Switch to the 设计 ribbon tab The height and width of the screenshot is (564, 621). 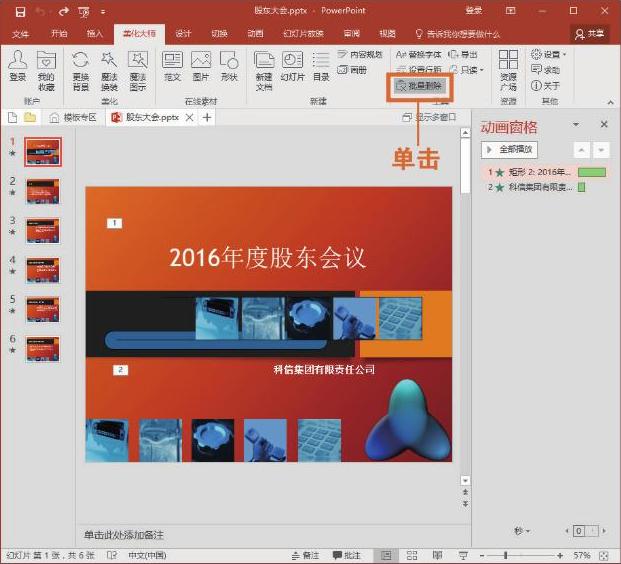coord(183,33)
